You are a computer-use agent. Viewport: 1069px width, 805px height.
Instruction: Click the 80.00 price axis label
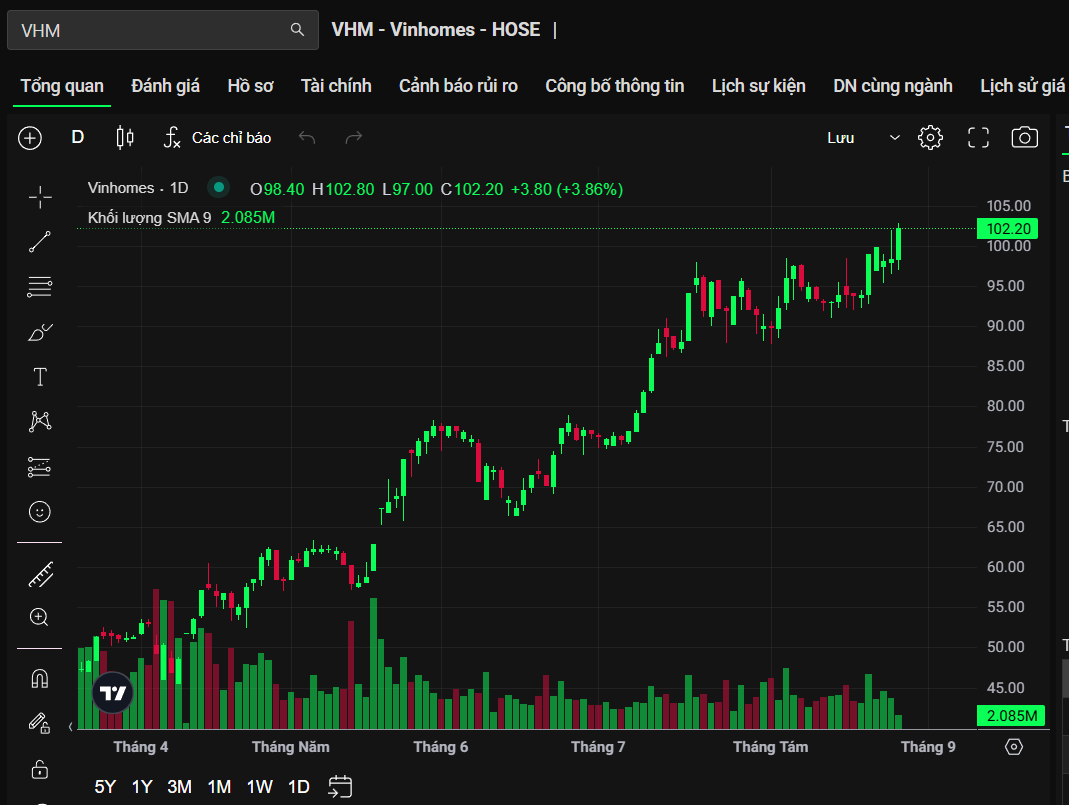1006,406
